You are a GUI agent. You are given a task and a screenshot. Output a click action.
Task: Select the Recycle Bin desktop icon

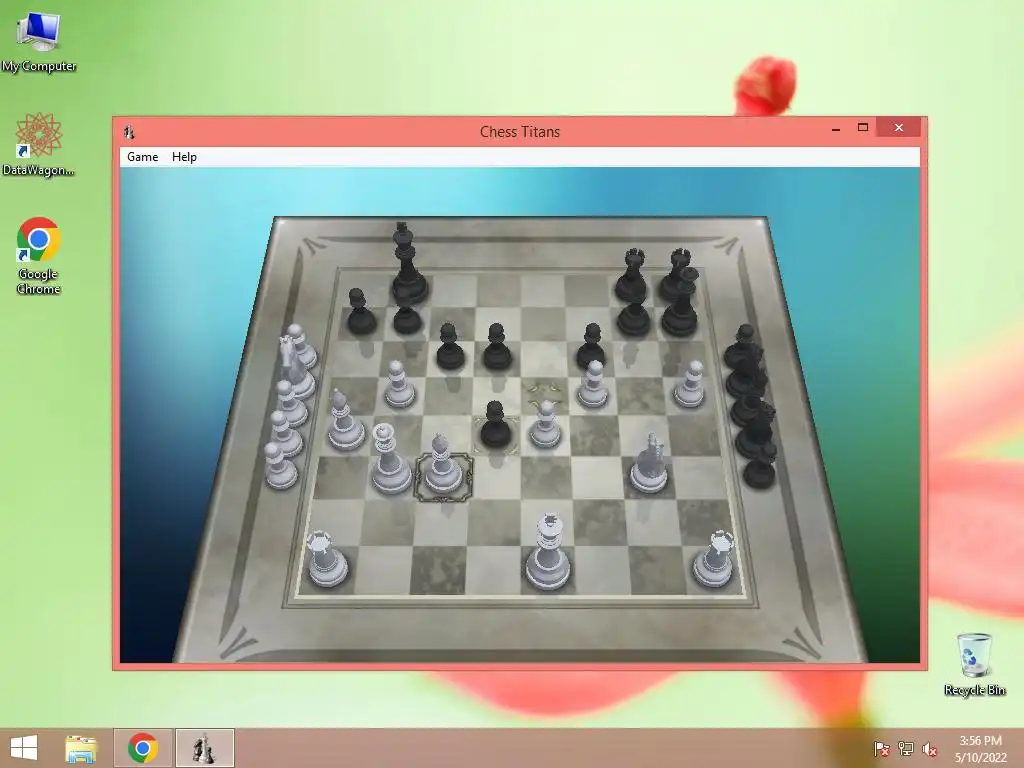click(x=974, y=664)
